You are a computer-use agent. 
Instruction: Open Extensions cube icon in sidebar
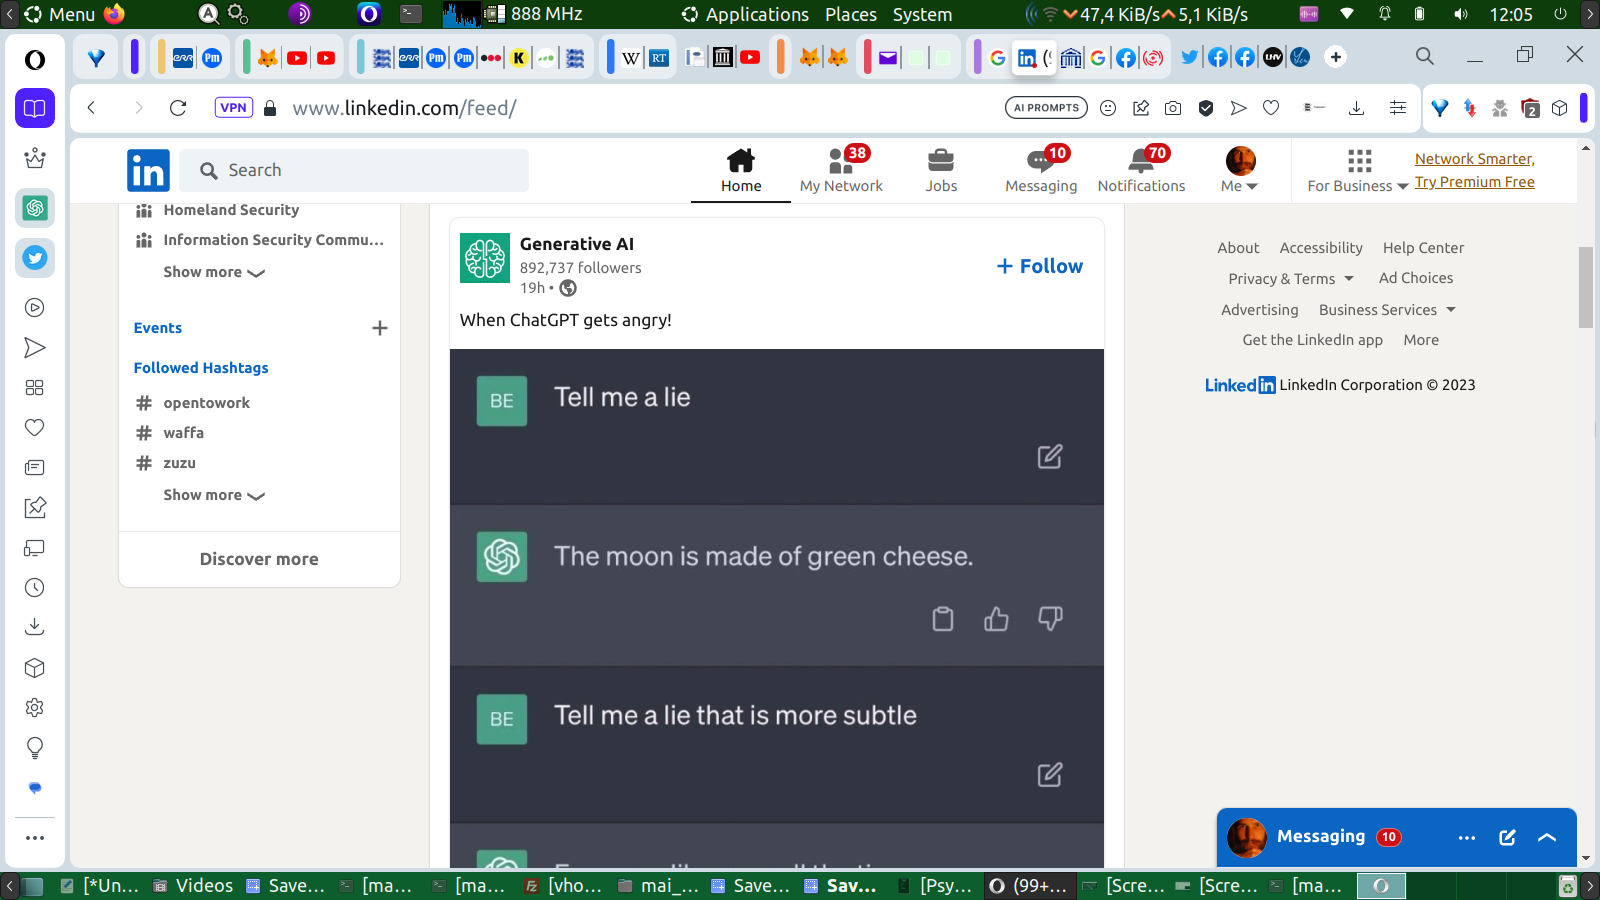(x=35, y=668)
